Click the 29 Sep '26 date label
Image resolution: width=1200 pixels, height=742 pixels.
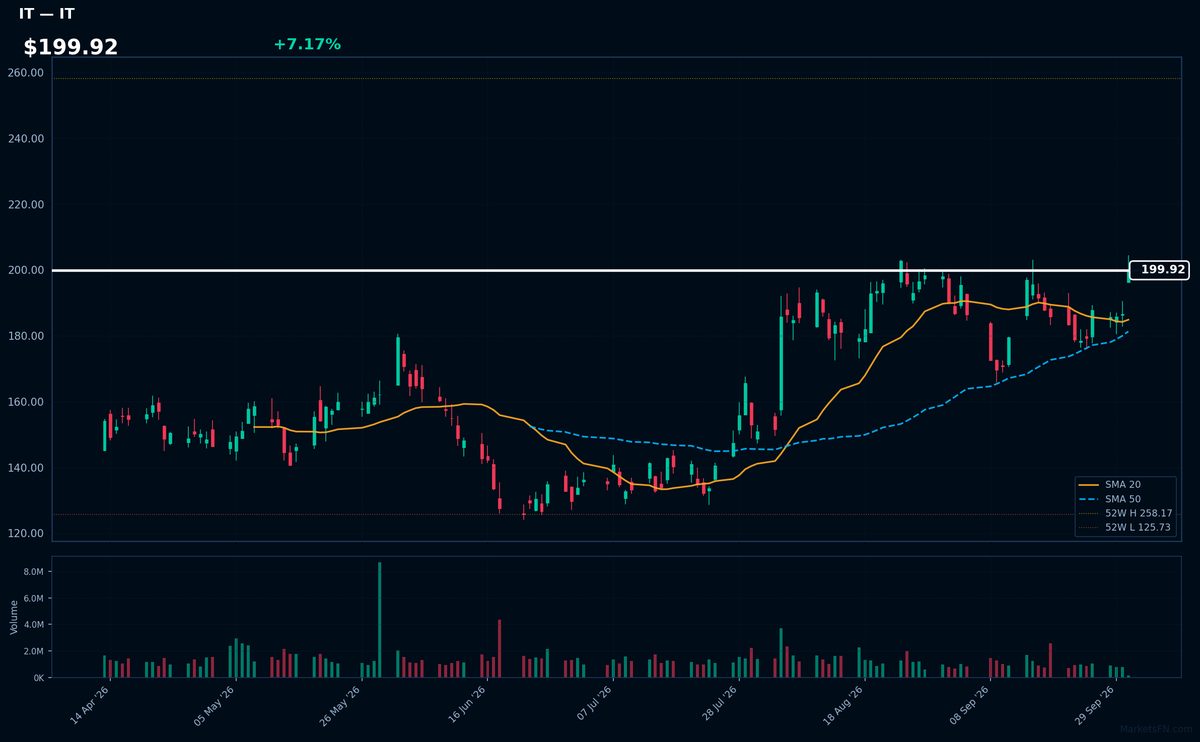[x=1095, y=705]
